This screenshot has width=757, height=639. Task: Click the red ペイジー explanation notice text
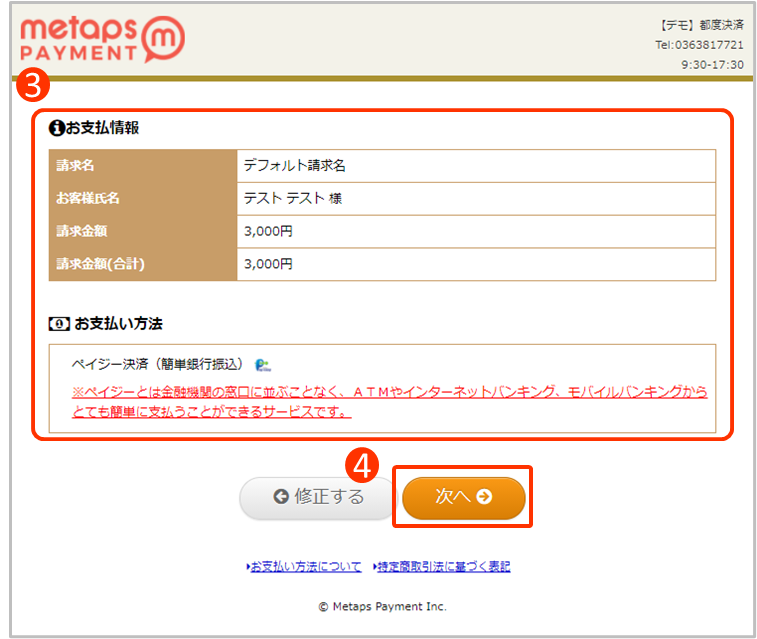click(x=389, y=402)
